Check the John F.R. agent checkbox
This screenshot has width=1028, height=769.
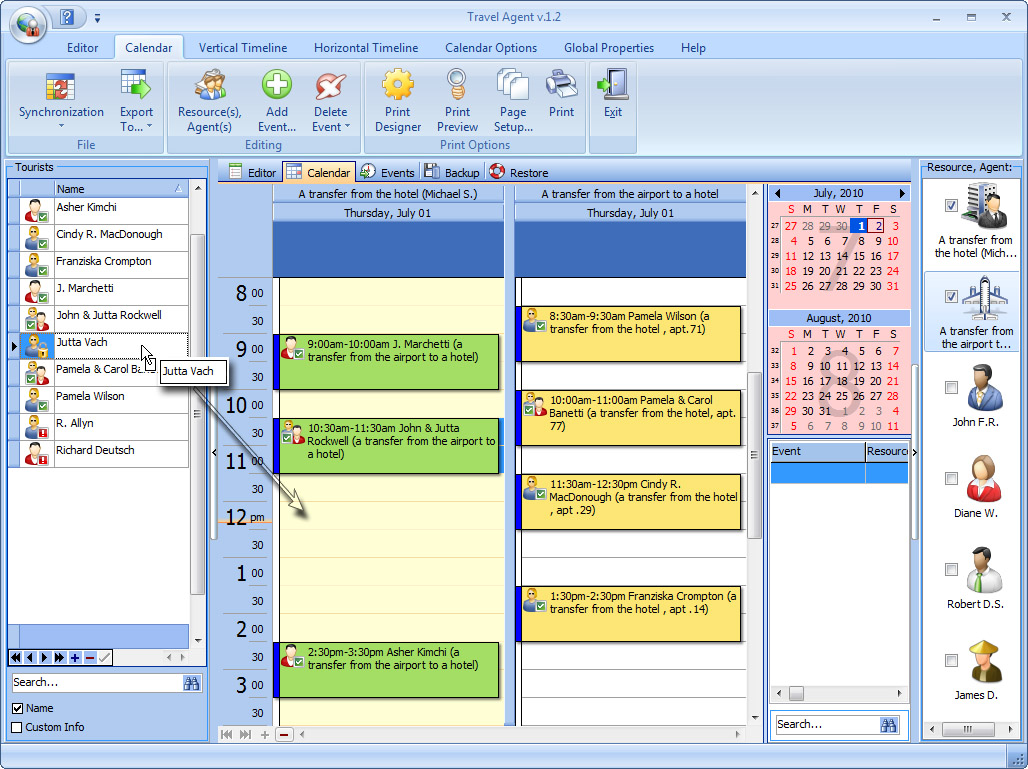click(x=952, y=387)
